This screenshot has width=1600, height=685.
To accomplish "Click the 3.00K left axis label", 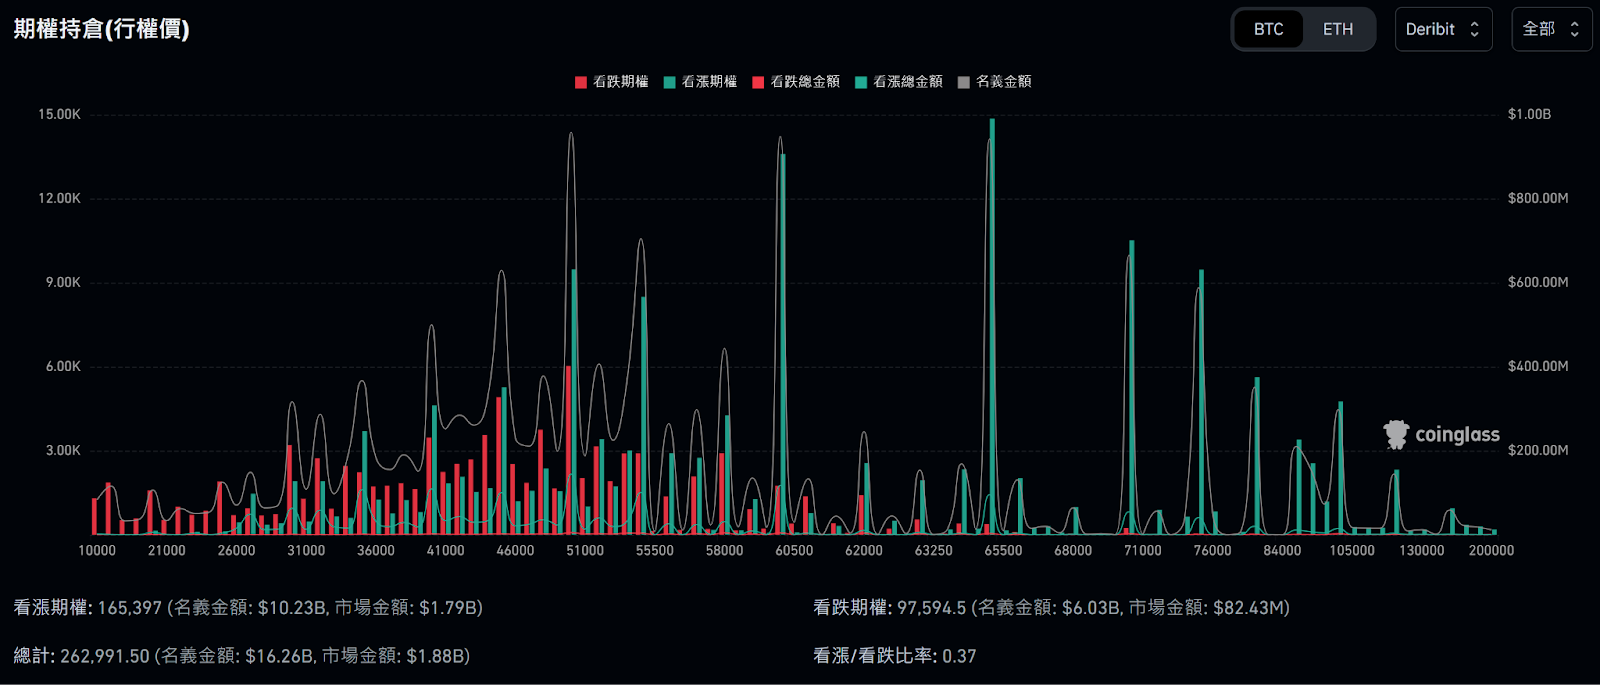I will 63,450.
